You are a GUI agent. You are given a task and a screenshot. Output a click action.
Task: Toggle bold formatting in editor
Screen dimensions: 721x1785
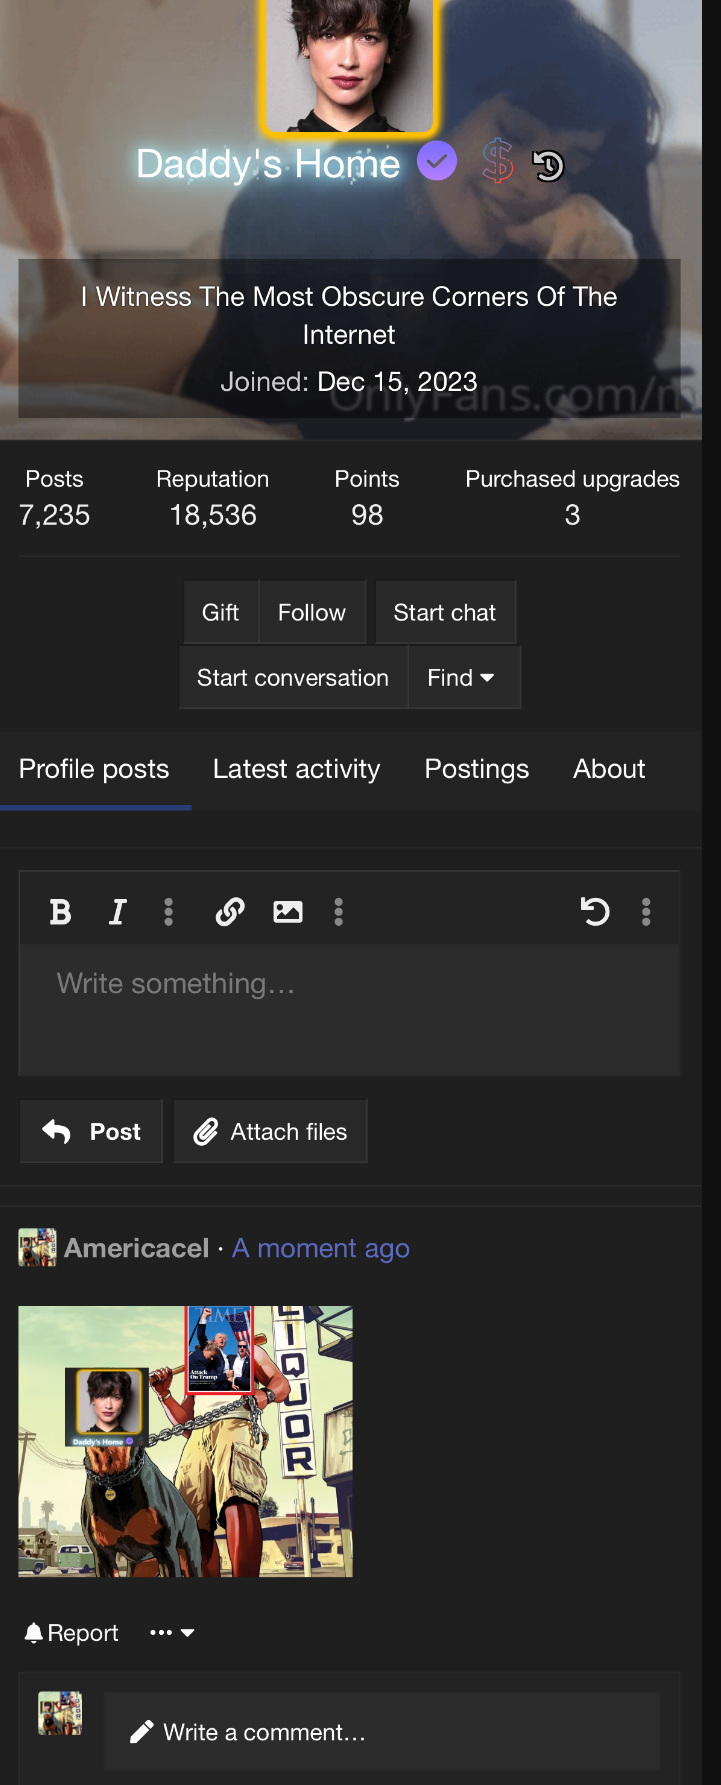(60, 911)
